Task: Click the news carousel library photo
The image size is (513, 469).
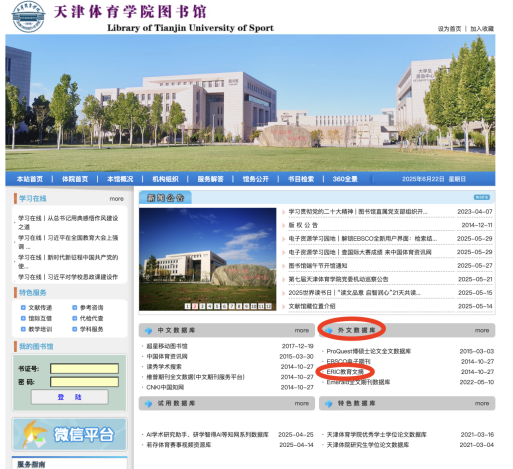Action: (208, 259)
